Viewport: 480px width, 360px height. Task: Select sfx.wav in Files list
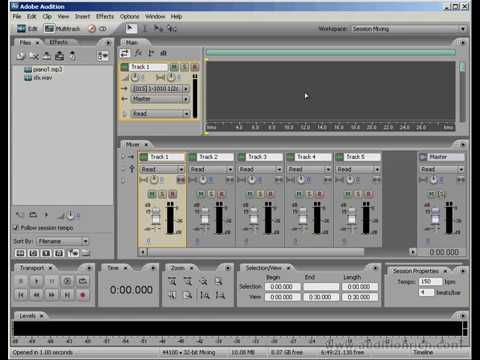coord(38,78)
